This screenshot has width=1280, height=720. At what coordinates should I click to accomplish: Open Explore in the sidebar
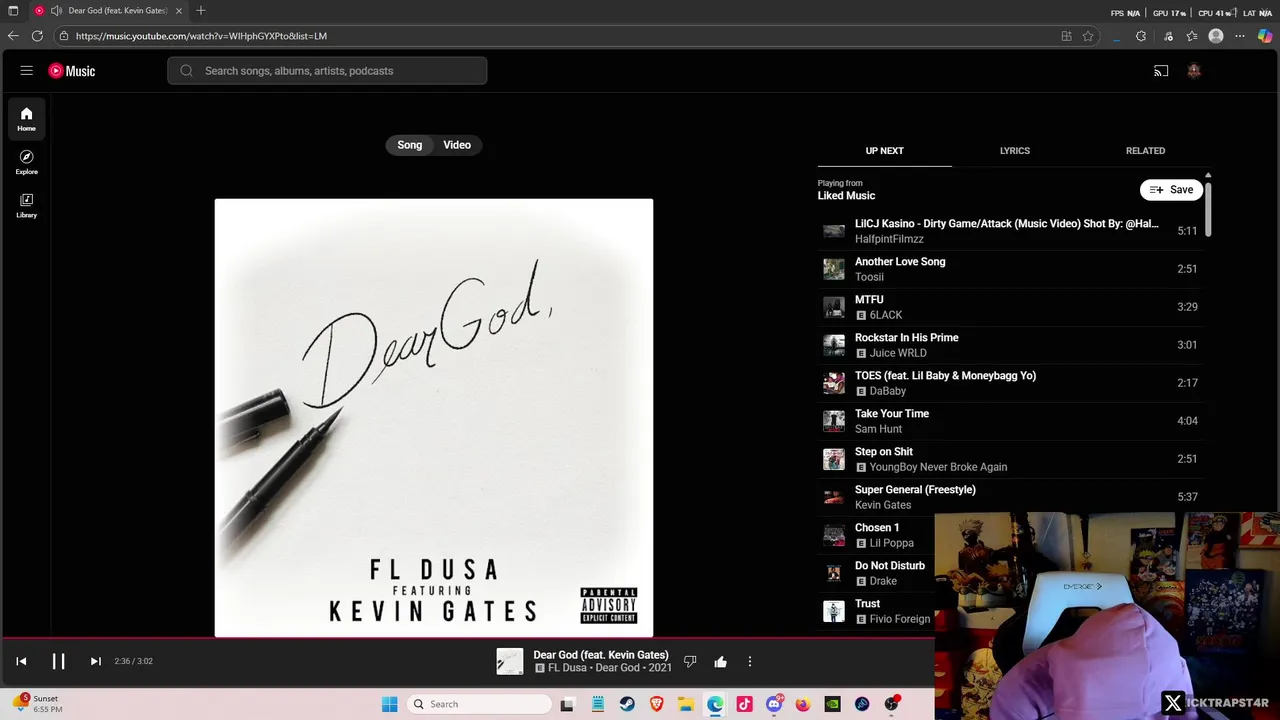(27, 162)
